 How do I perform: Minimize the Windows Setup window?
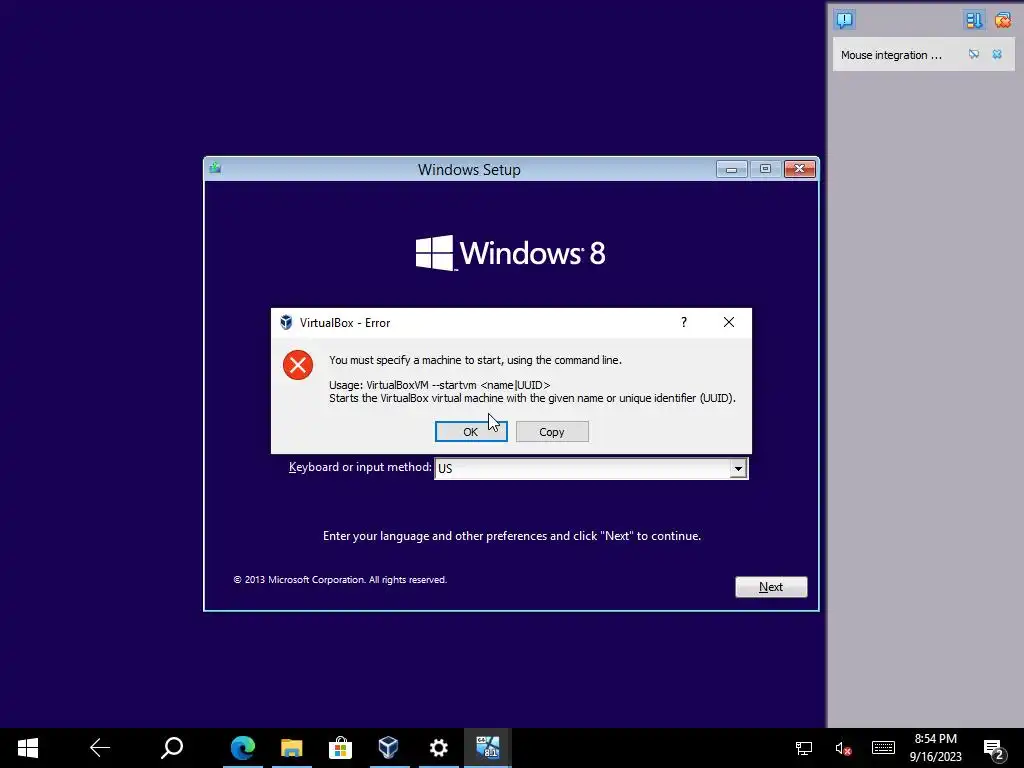click(x=731, y=169)
